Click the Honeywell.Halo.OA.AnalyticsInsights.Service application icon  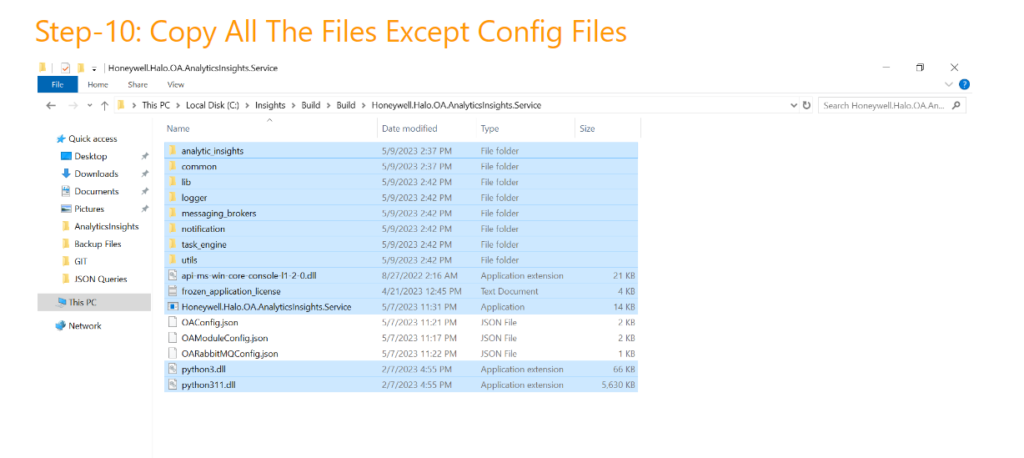(172, 306)
